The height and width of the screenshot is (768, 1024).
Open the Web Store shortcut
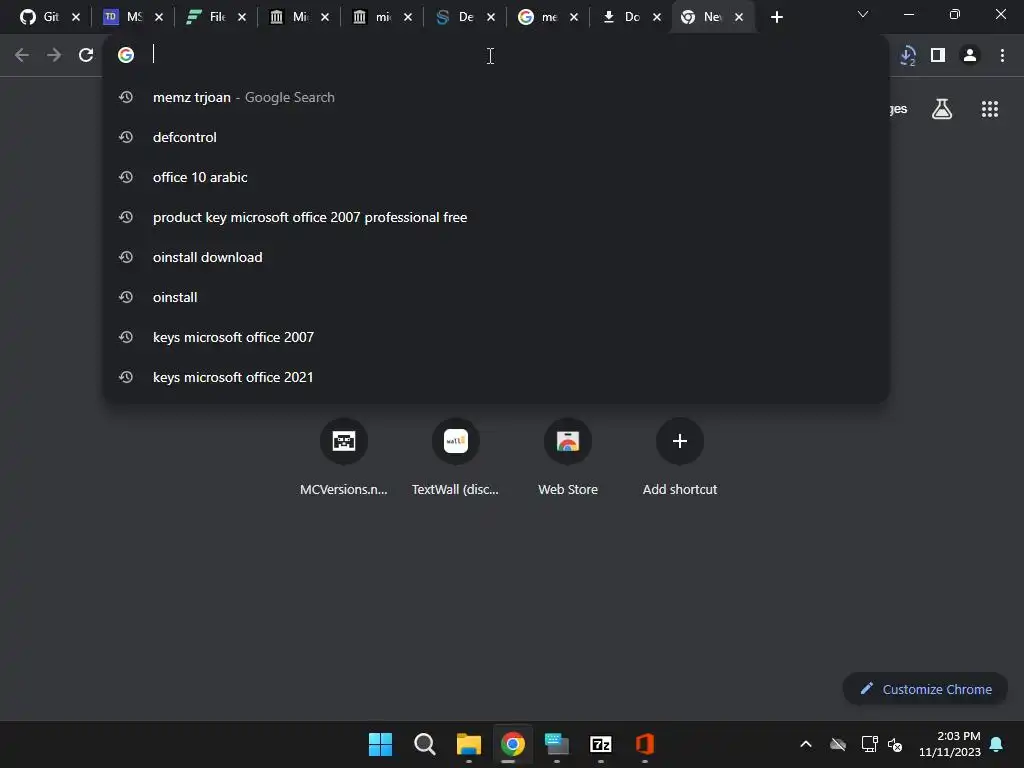[568, 458]
